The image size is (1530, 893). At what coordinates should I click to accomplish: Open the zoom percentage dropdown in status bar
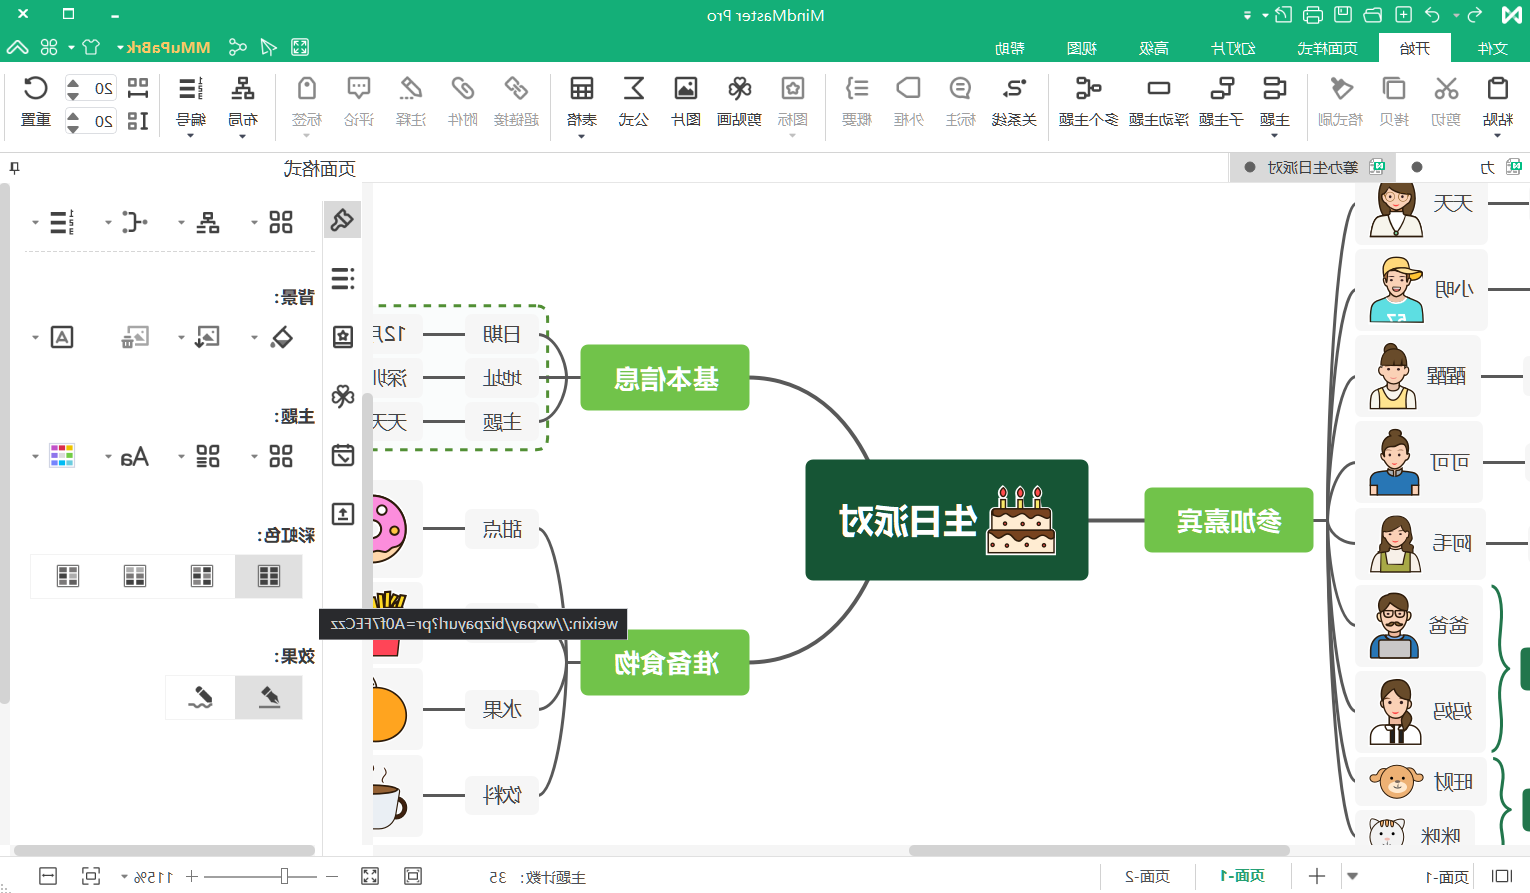click(124, 877)
